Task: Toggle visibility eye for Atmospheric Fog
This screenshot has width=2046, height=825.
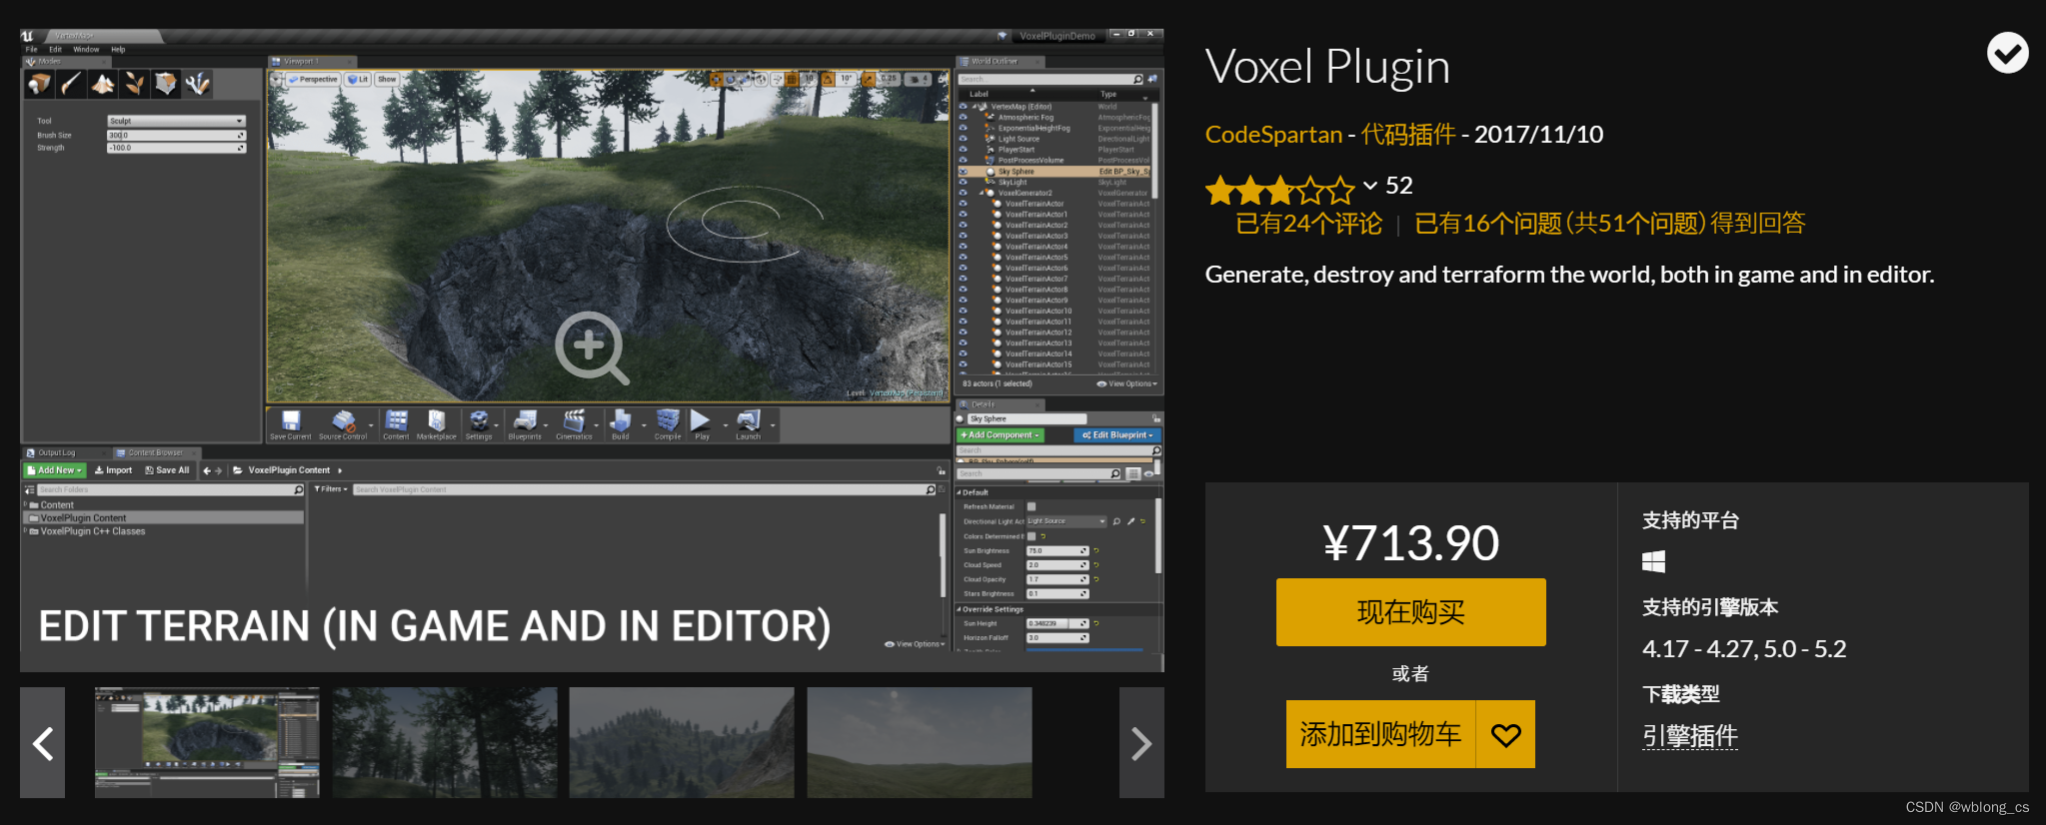Action: (x=963, y=117)
